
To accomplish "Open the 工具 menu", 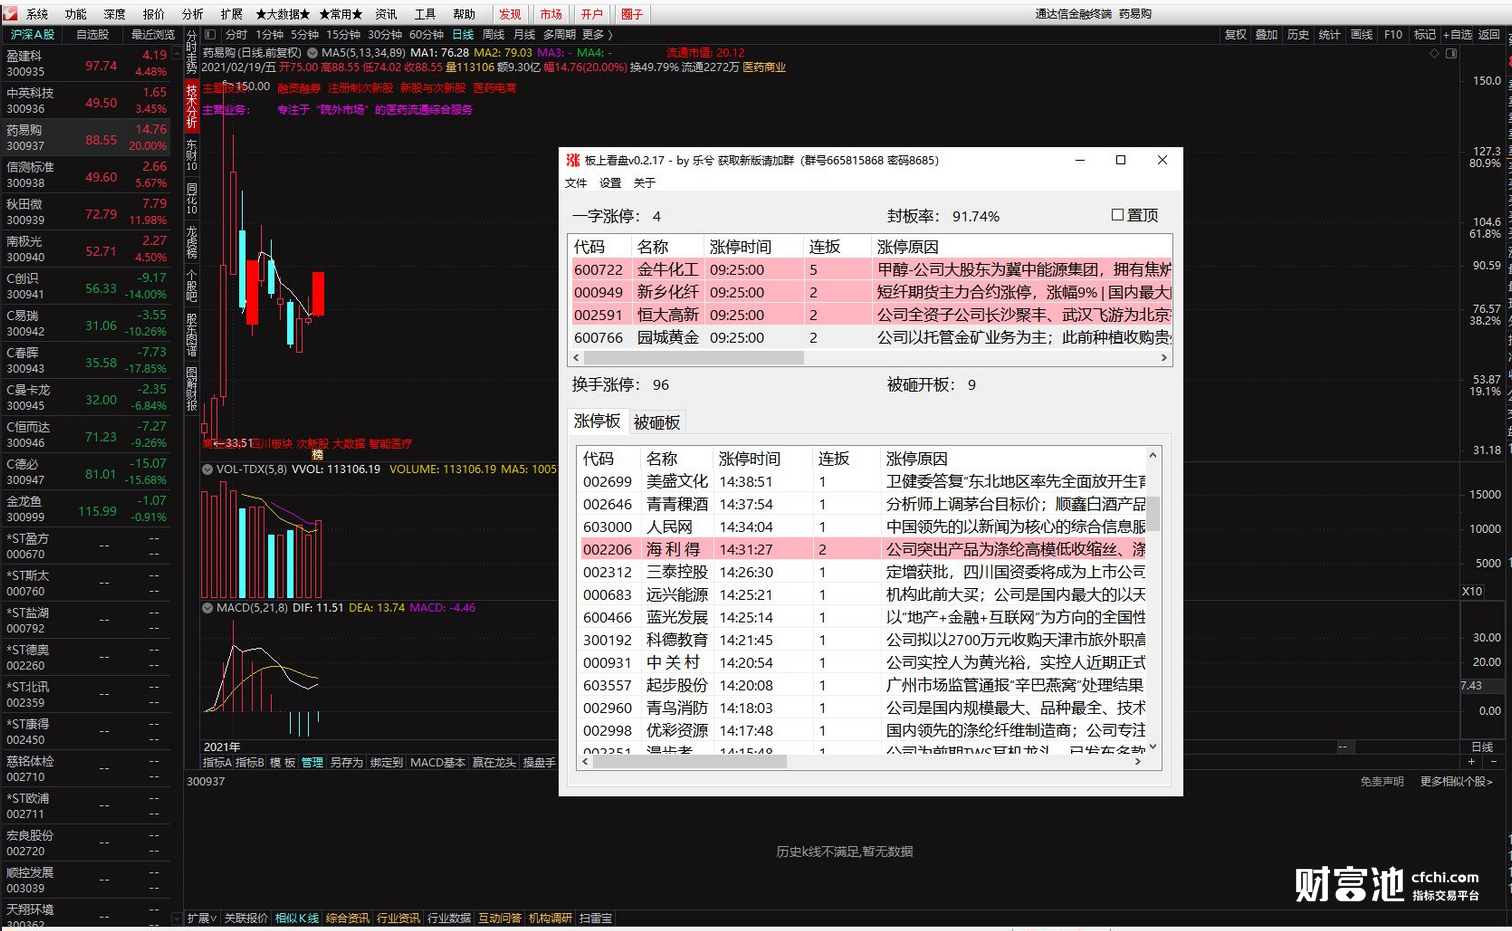I will [x=425, y=14].
